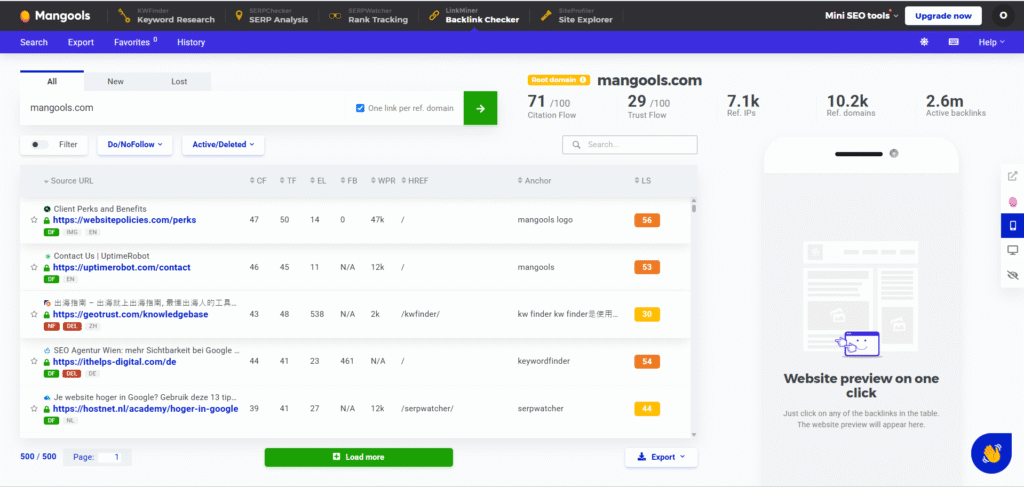Image resolution: width=1024 pixels, height=487 pixels.
Task: Sort by WPR column
Action: click(x=383, y=181)
